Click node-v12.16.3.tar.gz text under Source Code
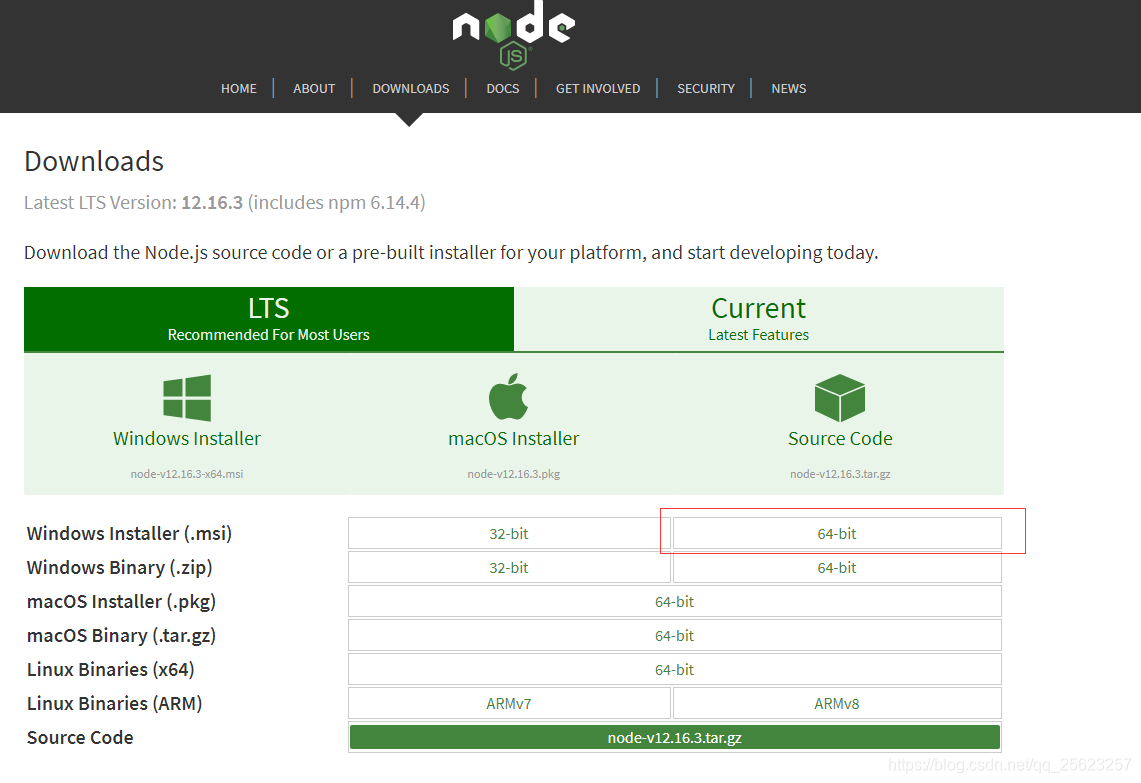This screenshot has width=1141, height=783. pos(840,474)
